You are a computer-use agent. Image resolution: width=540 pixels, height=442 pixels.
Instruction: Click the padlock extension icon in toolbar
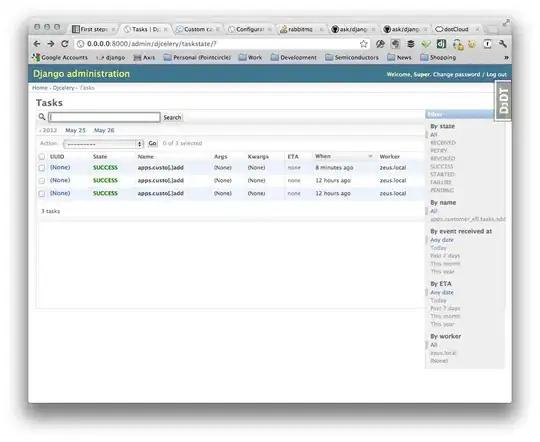click(x=458, y=44)
